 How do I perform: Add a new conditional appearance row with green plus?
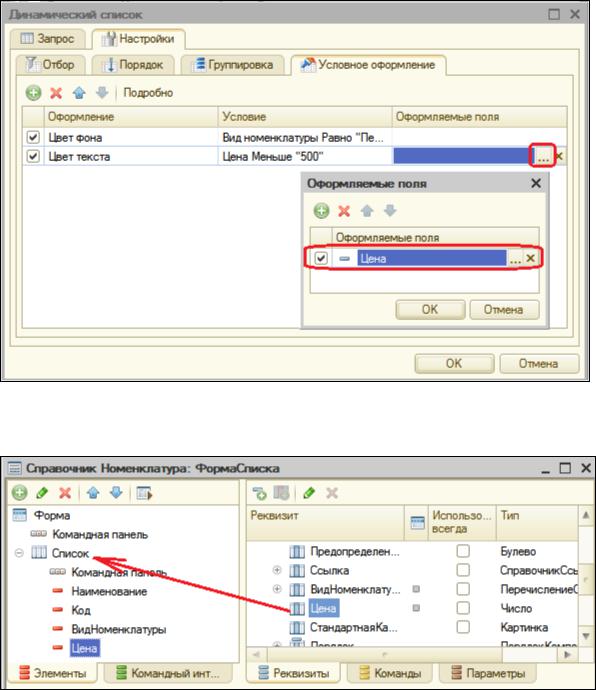tap(33, 93)
